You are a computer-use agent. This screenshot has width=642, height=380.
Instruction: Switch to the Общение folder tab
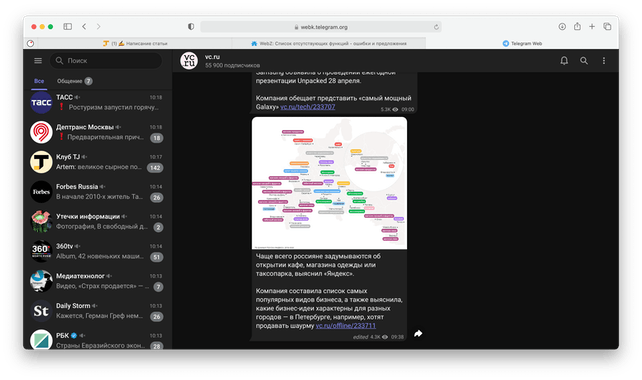click(74, 81)
